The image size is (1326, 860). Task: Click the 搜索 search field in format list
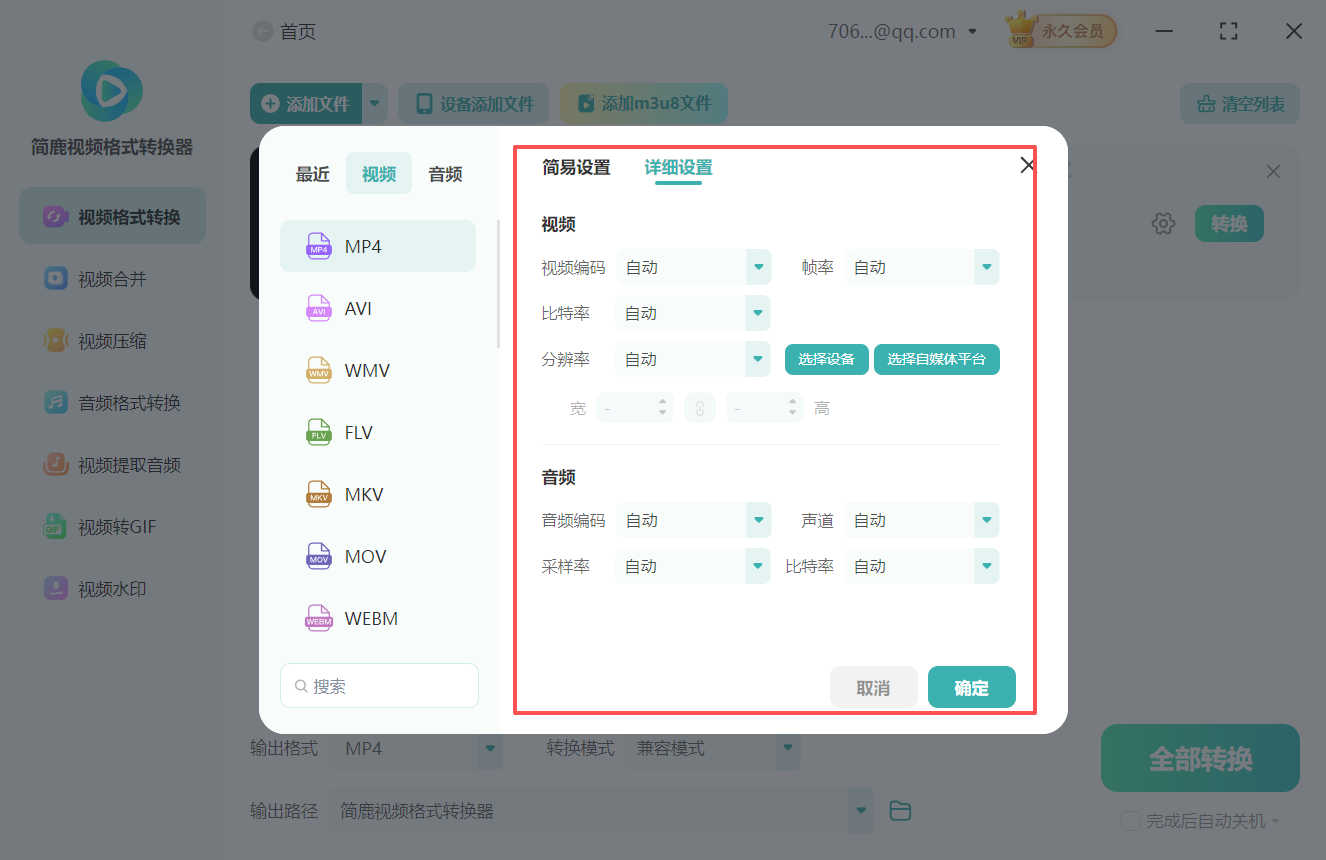379,685
